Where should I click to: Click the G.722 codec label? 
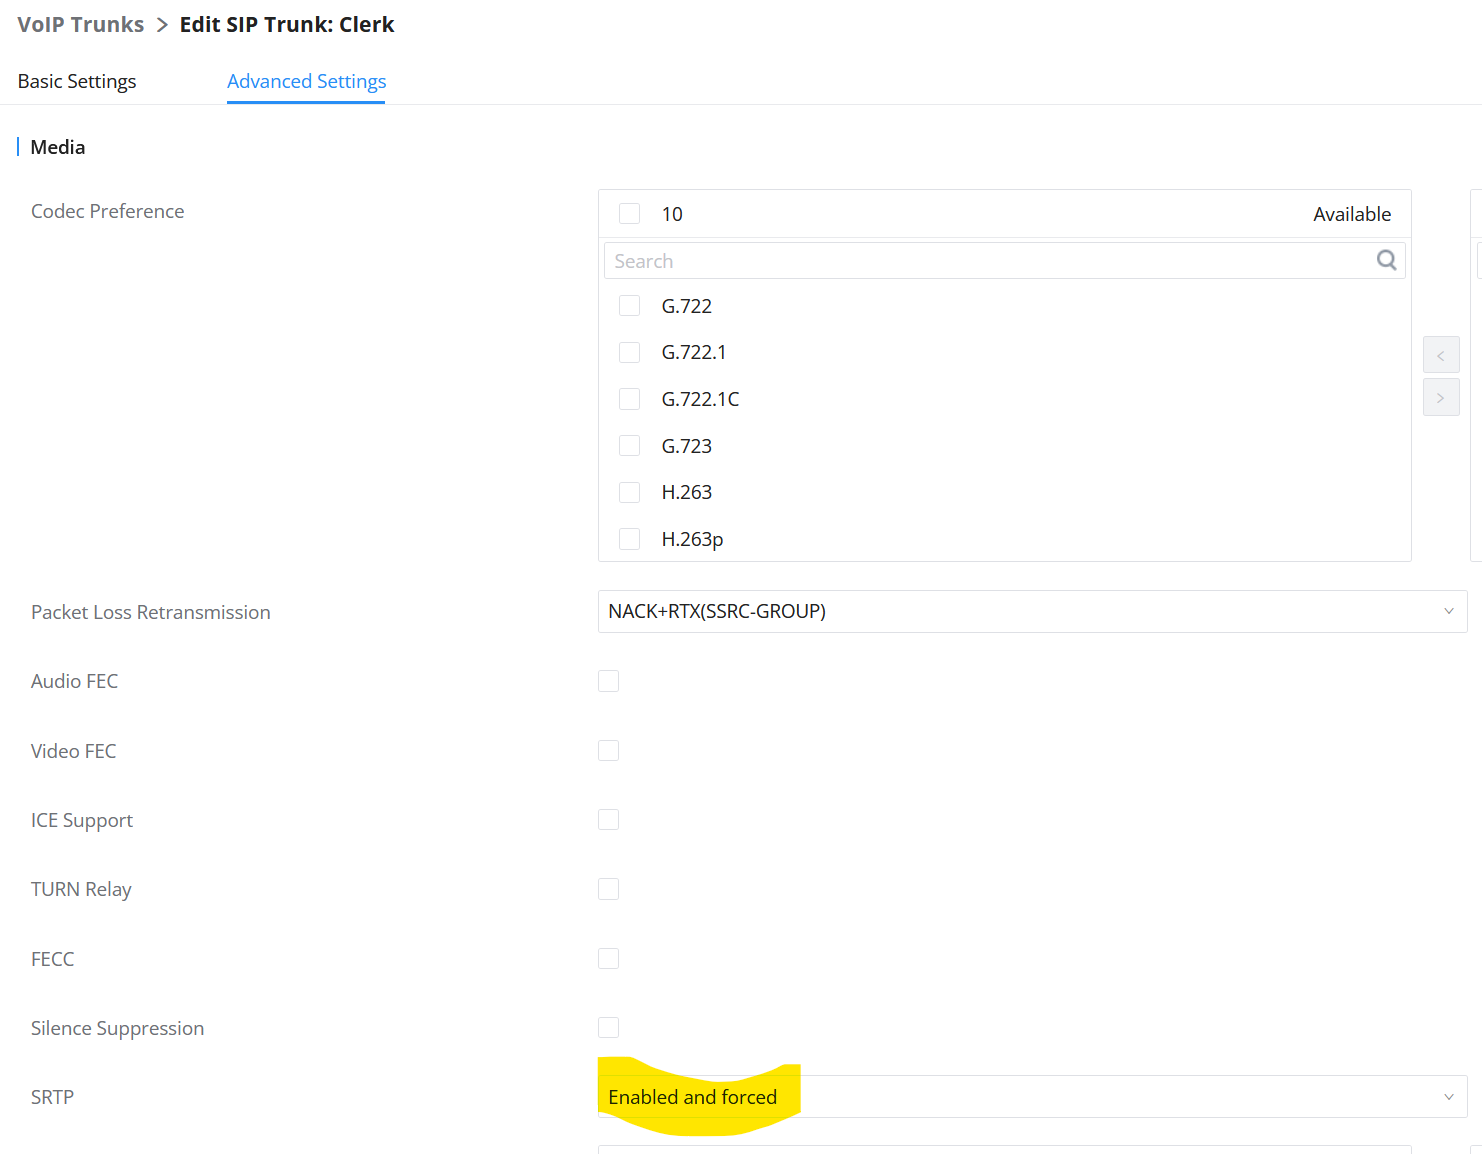click(687, 306)
